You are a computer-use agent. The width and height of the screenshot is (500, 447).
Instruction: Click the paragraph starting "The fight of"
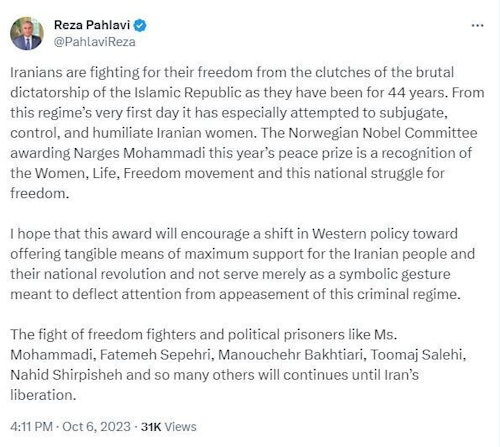click(238, 365)
